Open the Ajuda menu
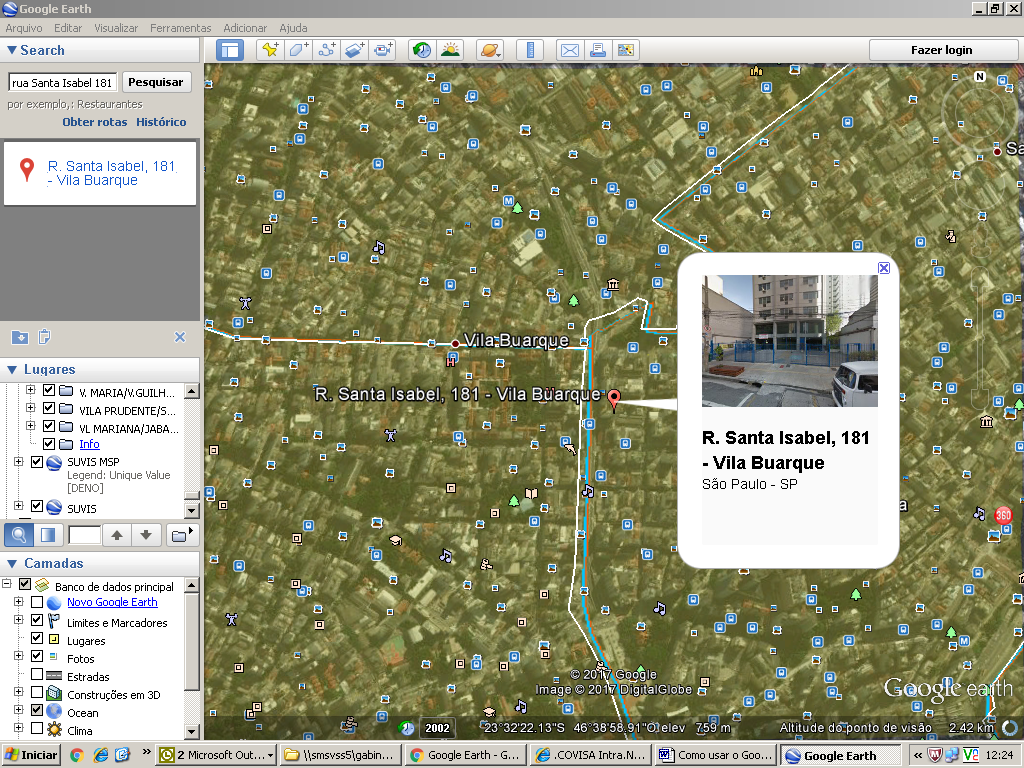 [293, 28]
